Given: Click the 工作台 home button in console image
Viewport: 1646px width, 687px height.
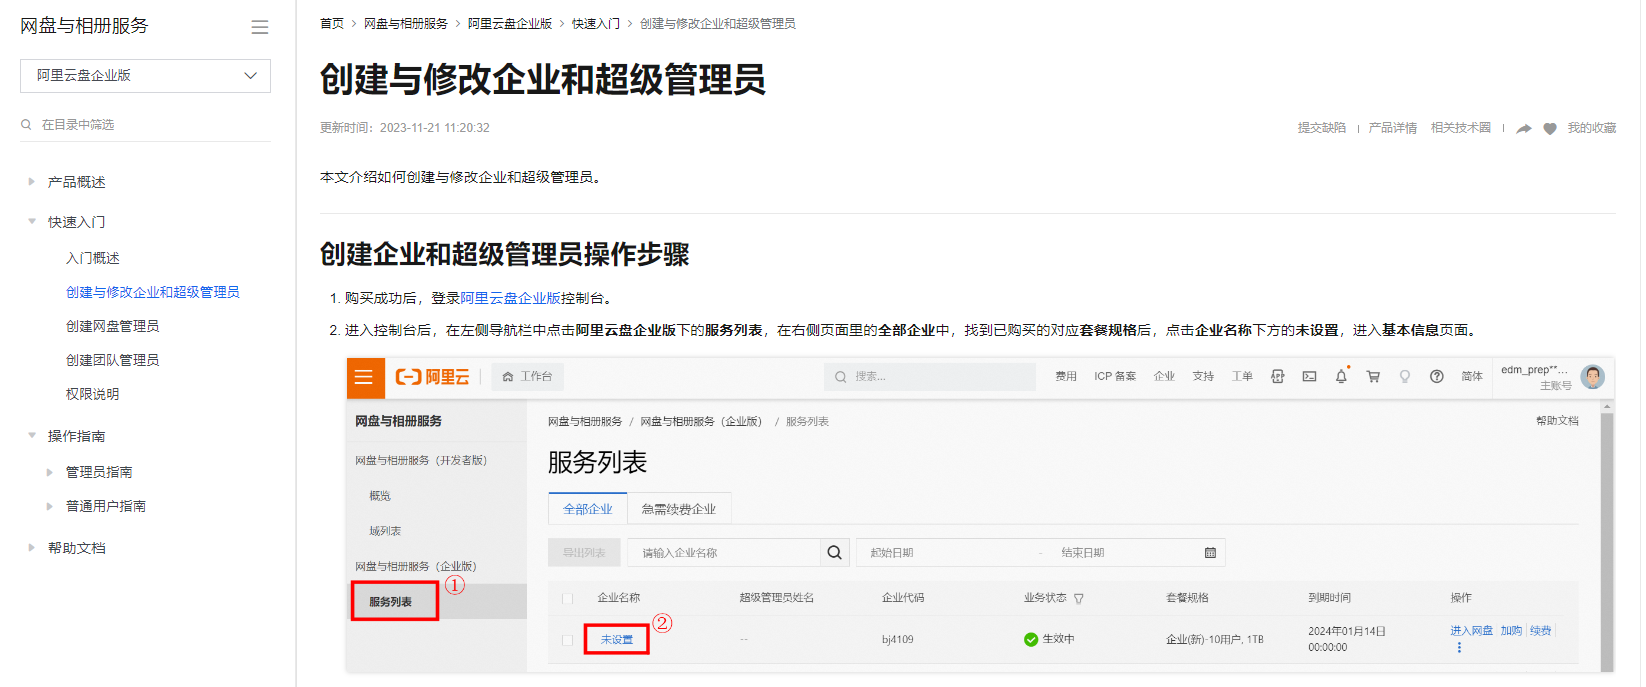Looking at the screenshot, I should tap(528, 377).
